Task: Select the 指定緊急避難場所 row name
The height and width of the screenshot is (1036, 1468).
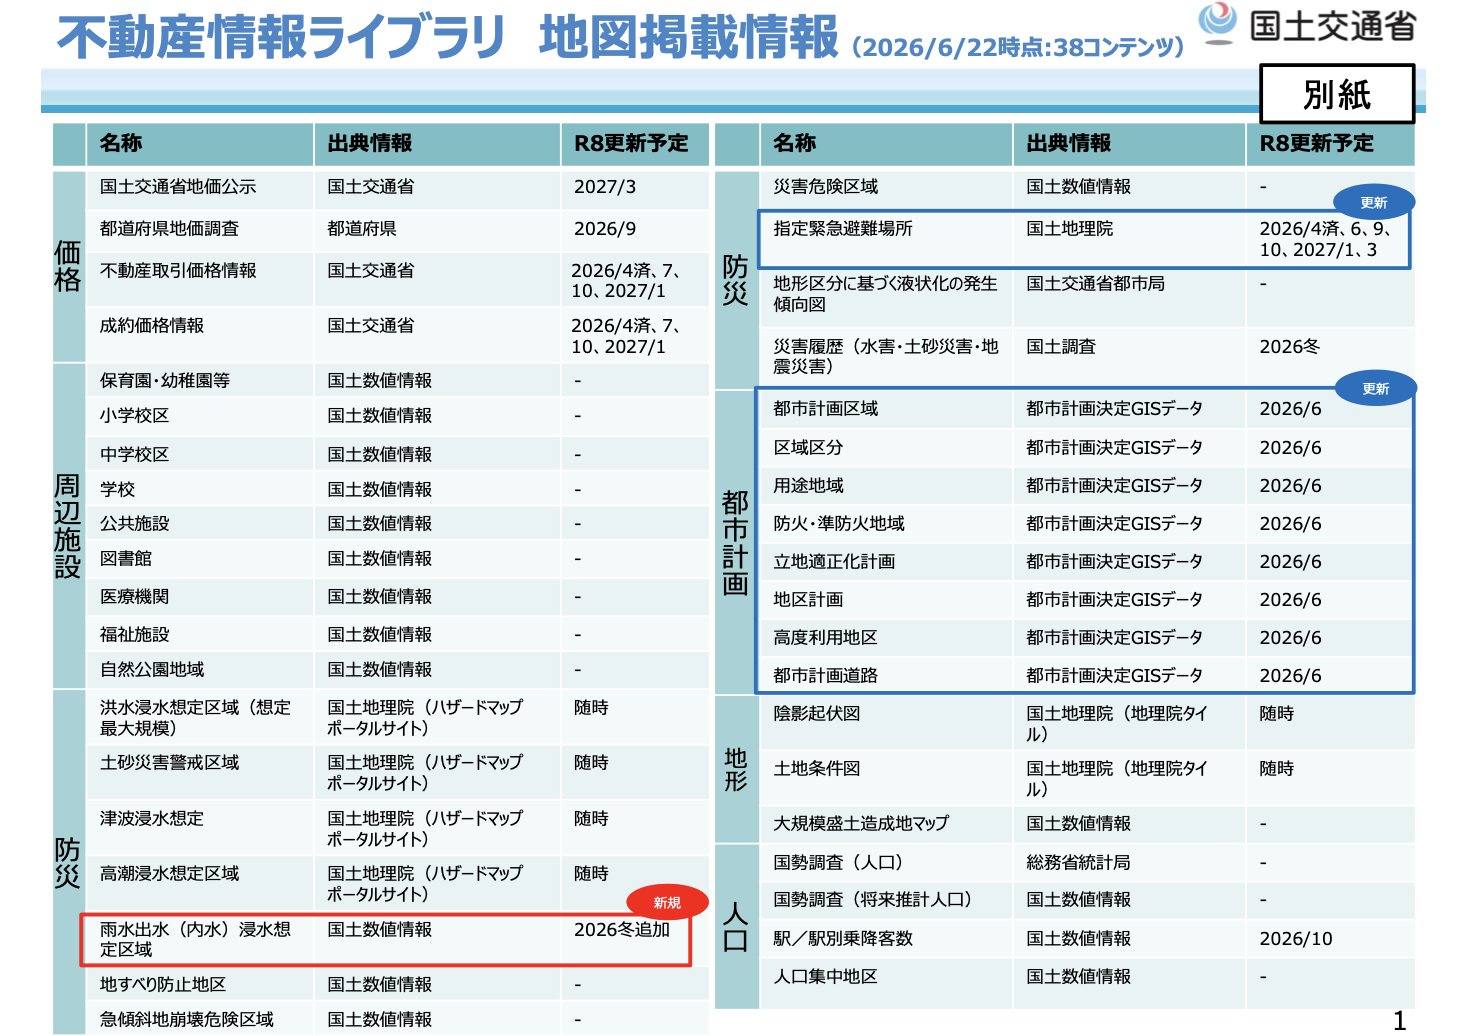Action: pyautogui.click(x=843, y=229)
